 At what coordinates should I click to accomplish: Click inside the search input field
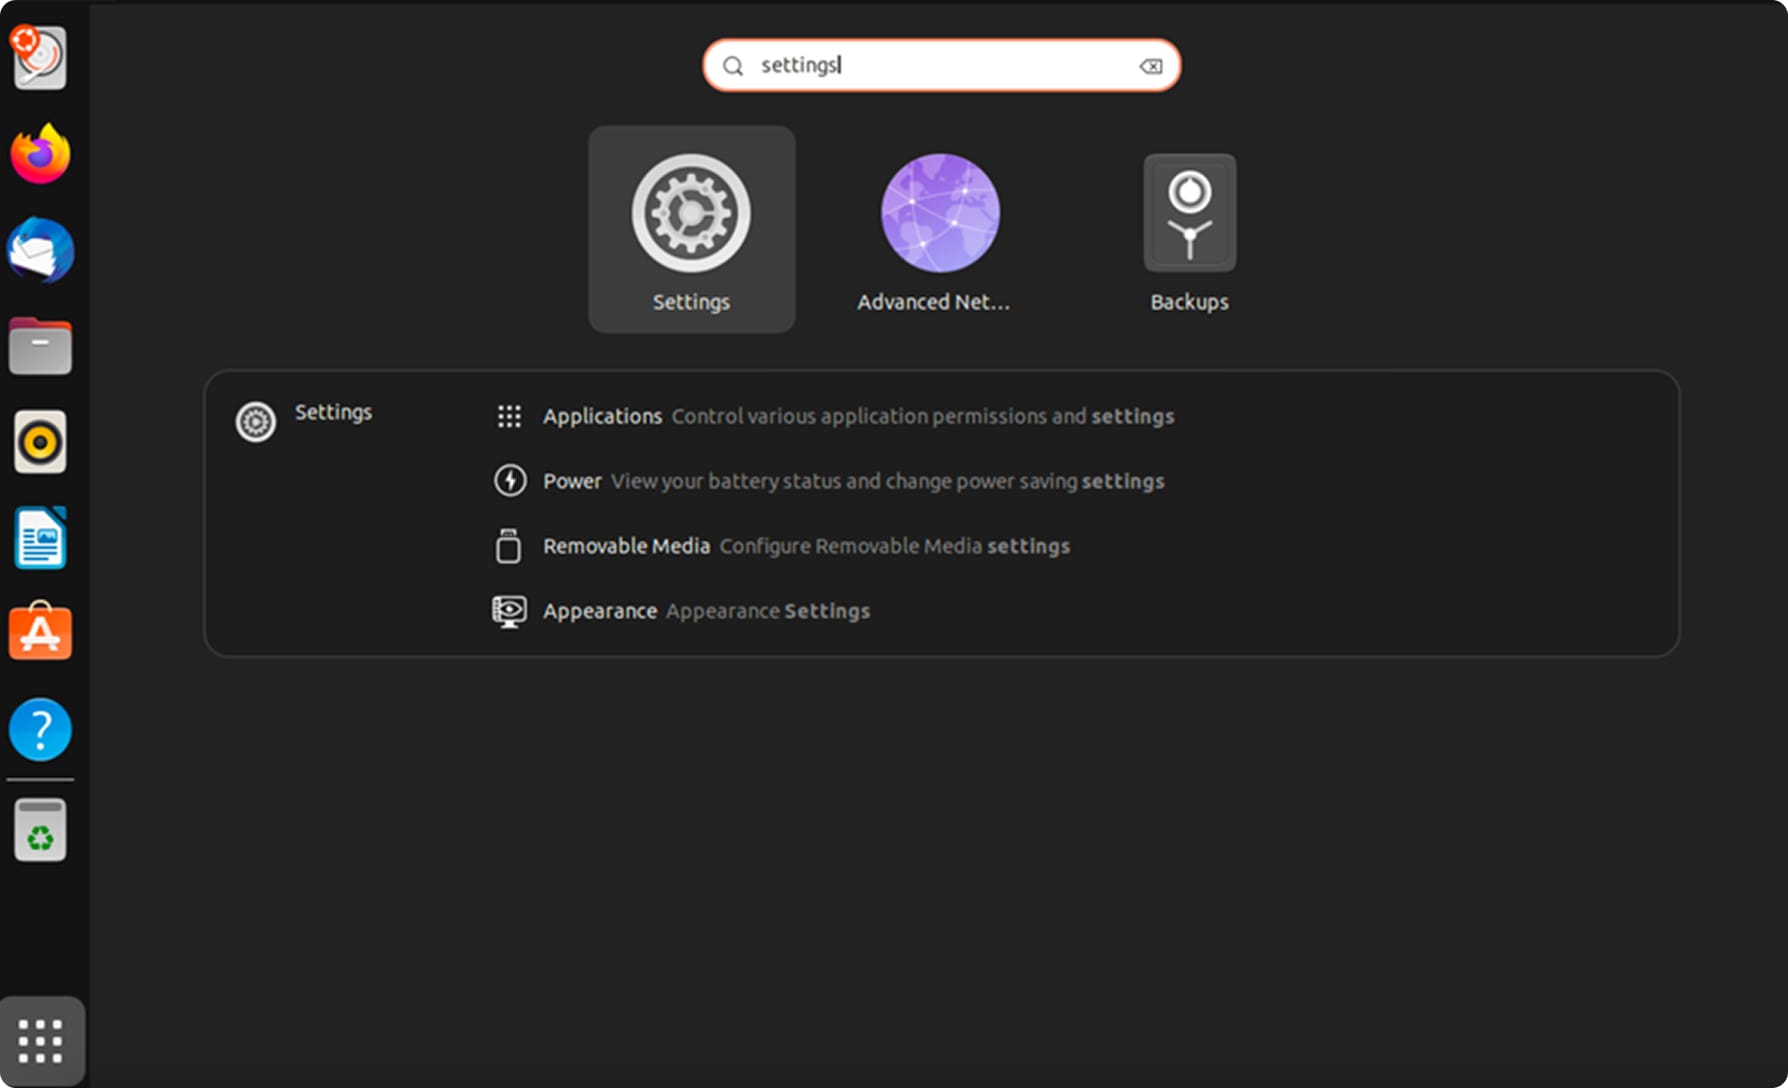[x=940, y=66]
